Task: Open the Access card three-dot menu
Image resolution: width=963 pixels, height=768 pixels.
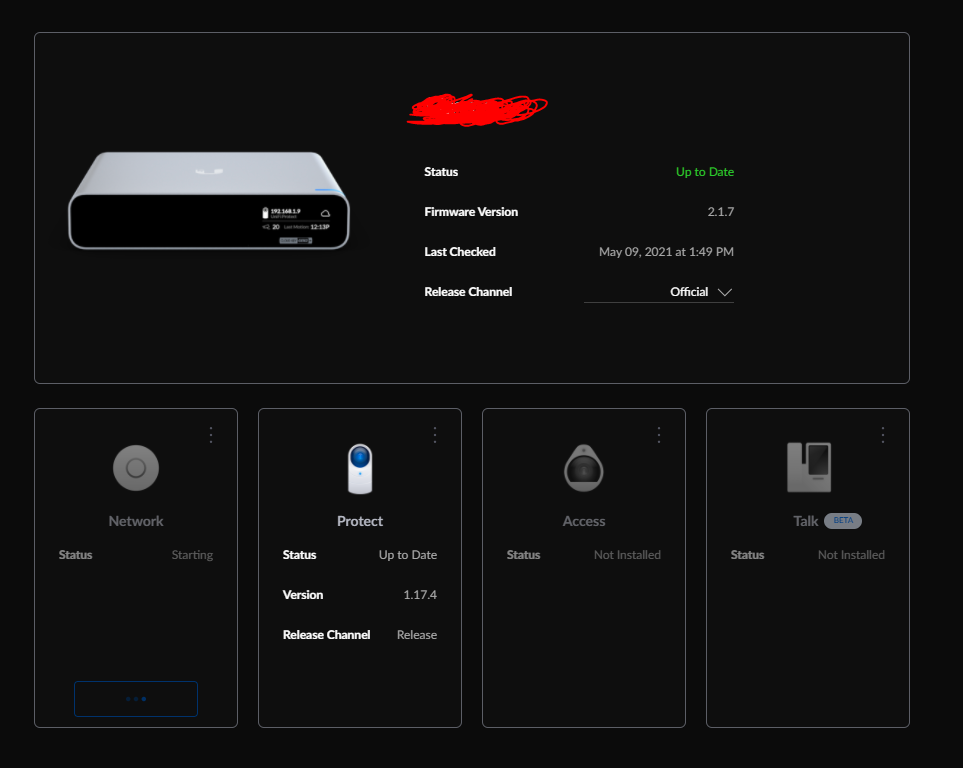Action: point(659,434)
